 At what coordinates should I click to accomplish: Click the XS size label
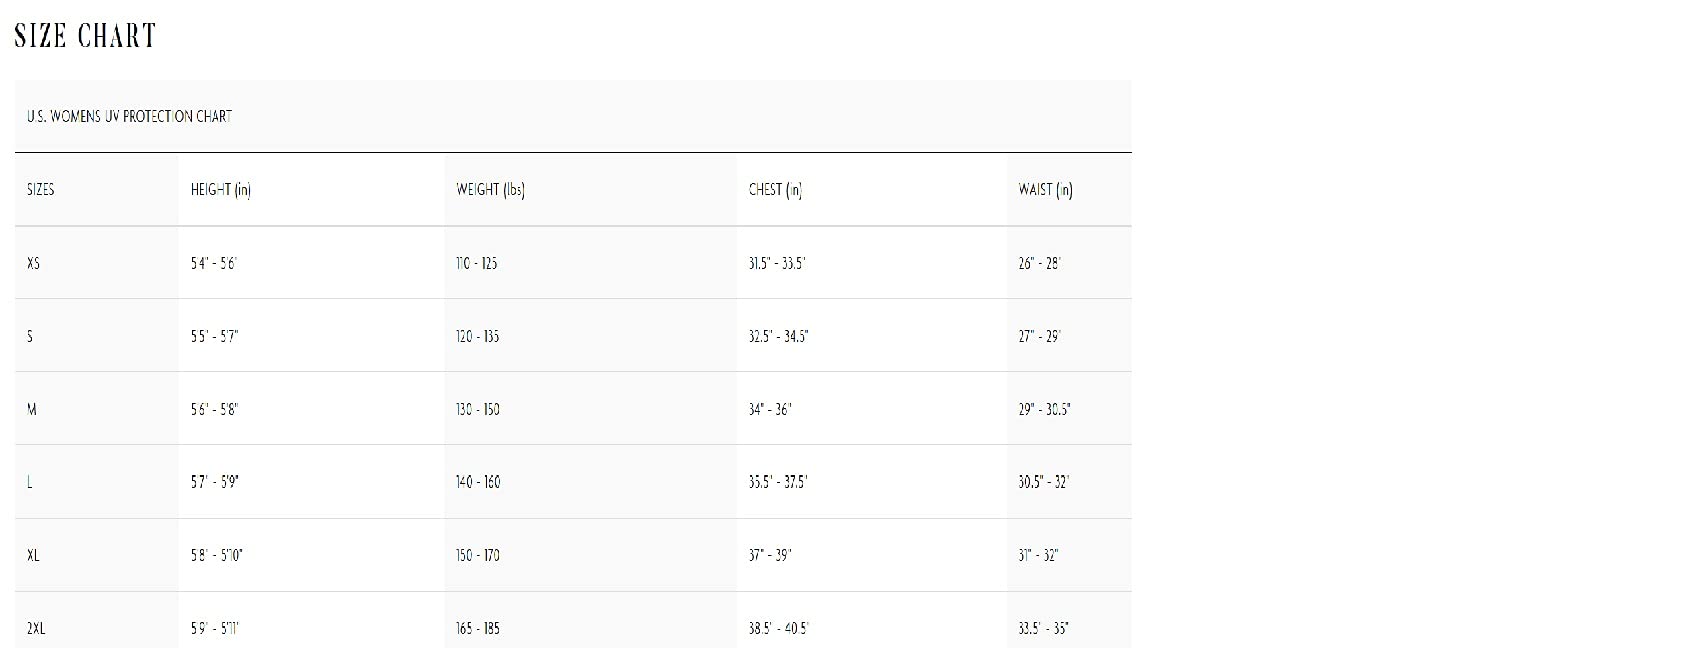coord(34,263)
